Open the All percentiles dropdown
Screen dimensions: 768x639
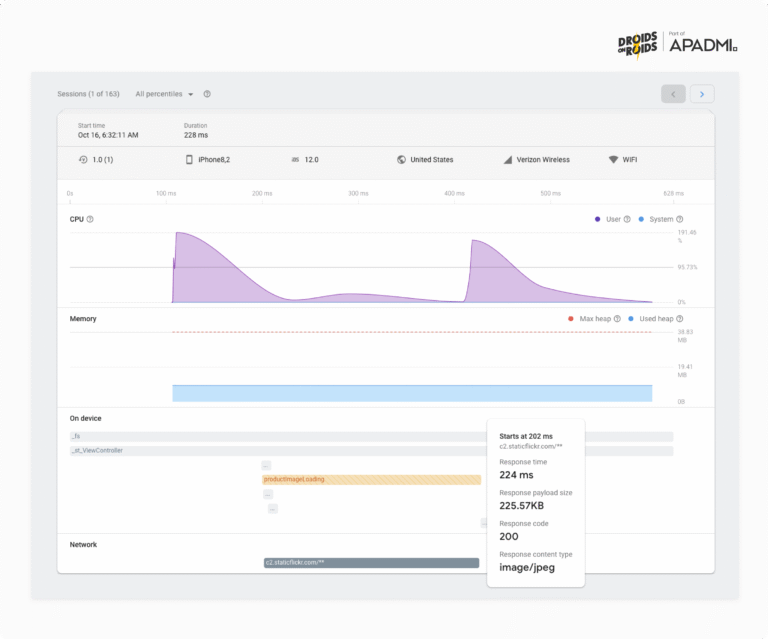(164, 94)
